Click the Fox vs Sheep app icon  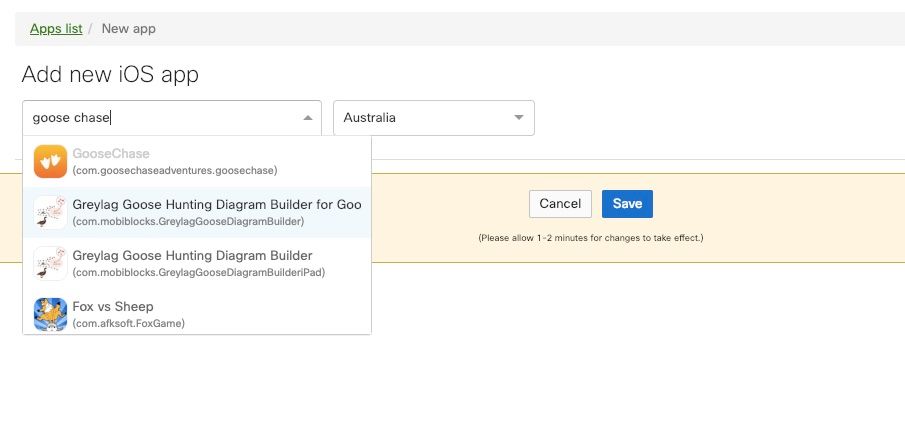50,314
